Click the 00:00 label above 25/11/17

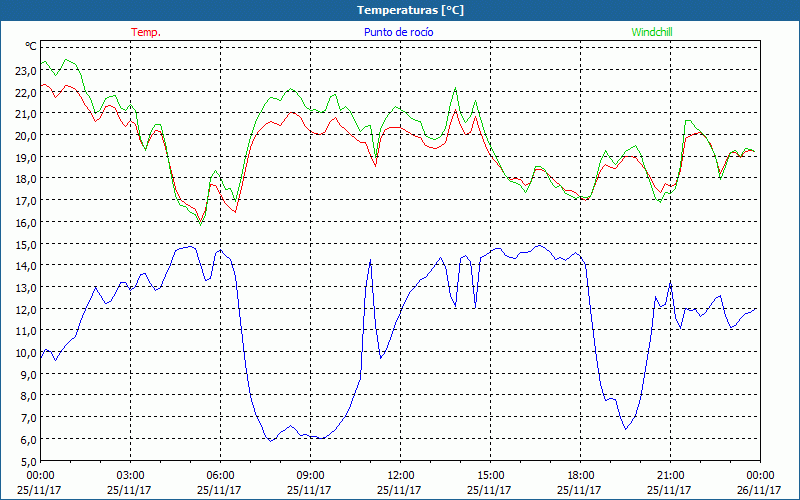coord(40,476)
